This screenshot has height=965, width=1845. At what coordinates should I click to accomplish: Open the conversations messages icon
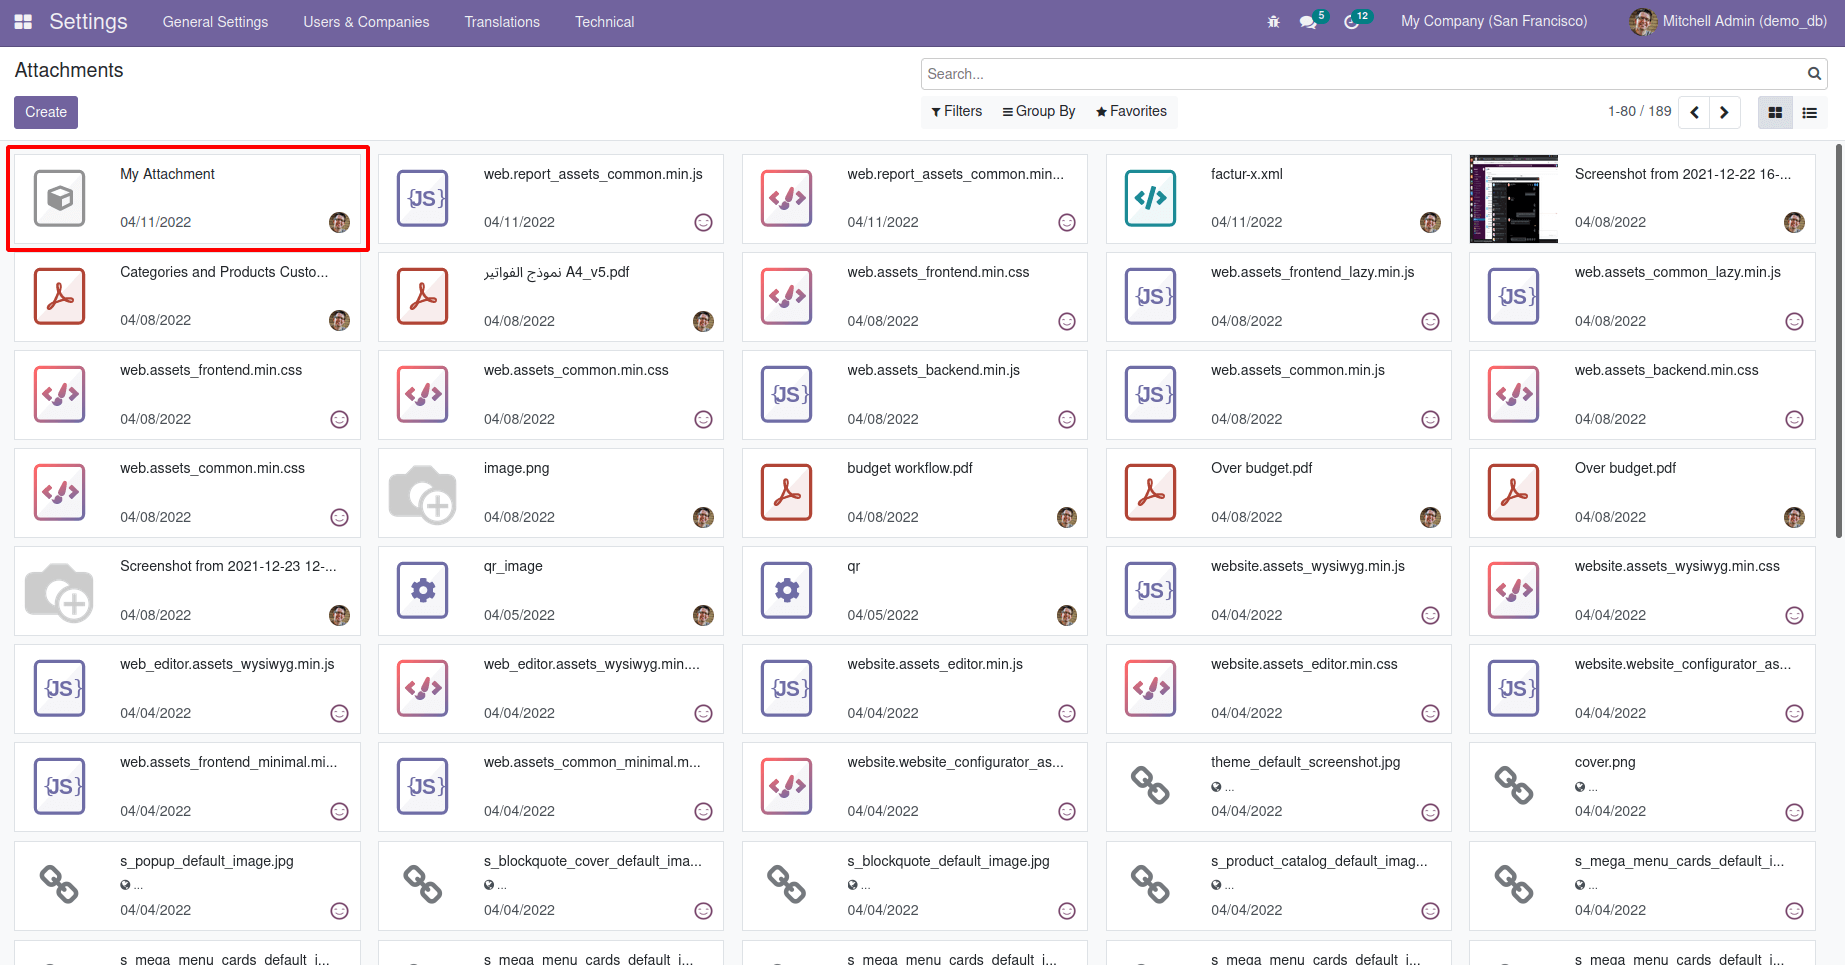tap(1308, 21)
